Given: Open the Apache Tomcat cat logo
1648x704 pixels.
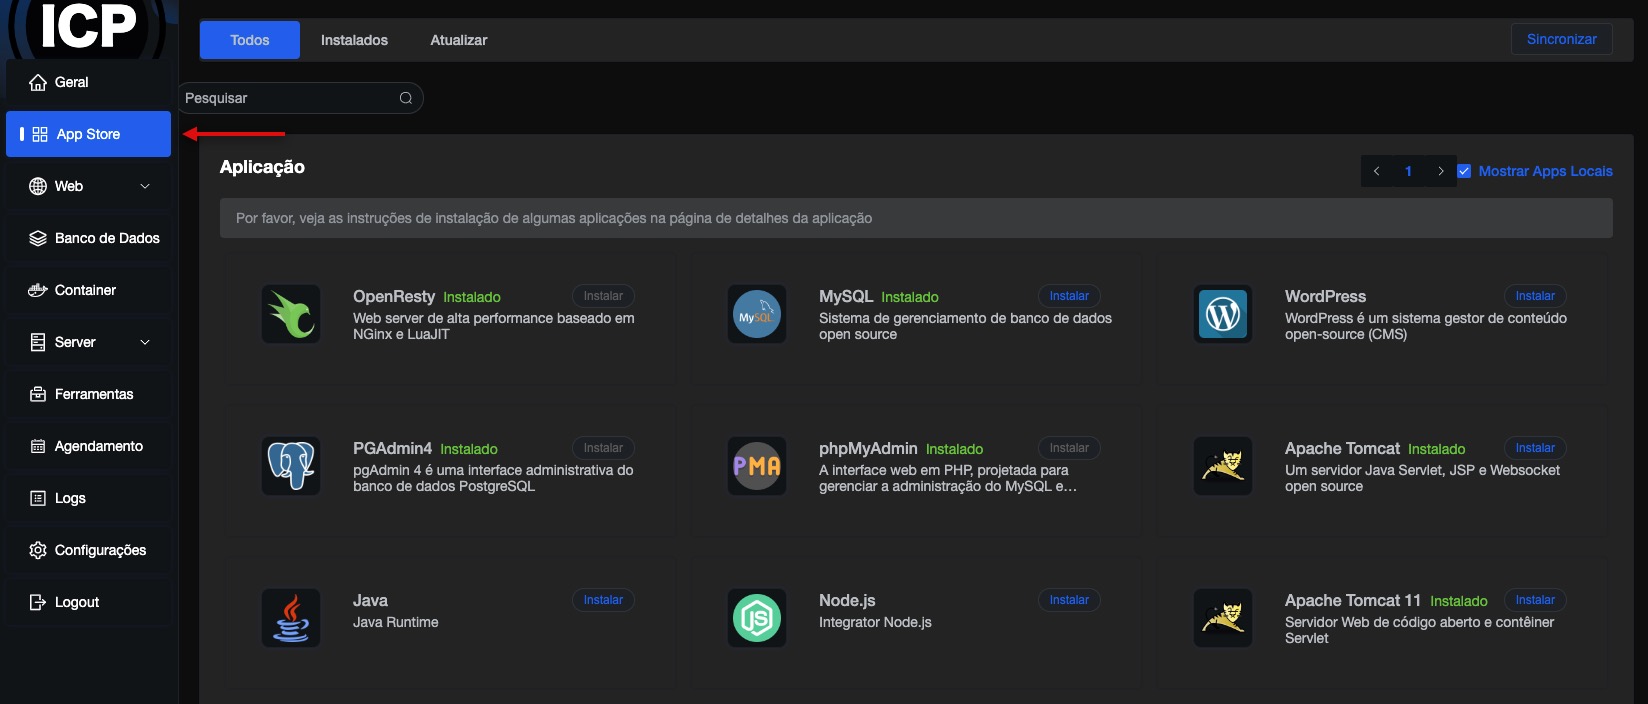Looking at the screenshot, I should [x=1223, y=466].
